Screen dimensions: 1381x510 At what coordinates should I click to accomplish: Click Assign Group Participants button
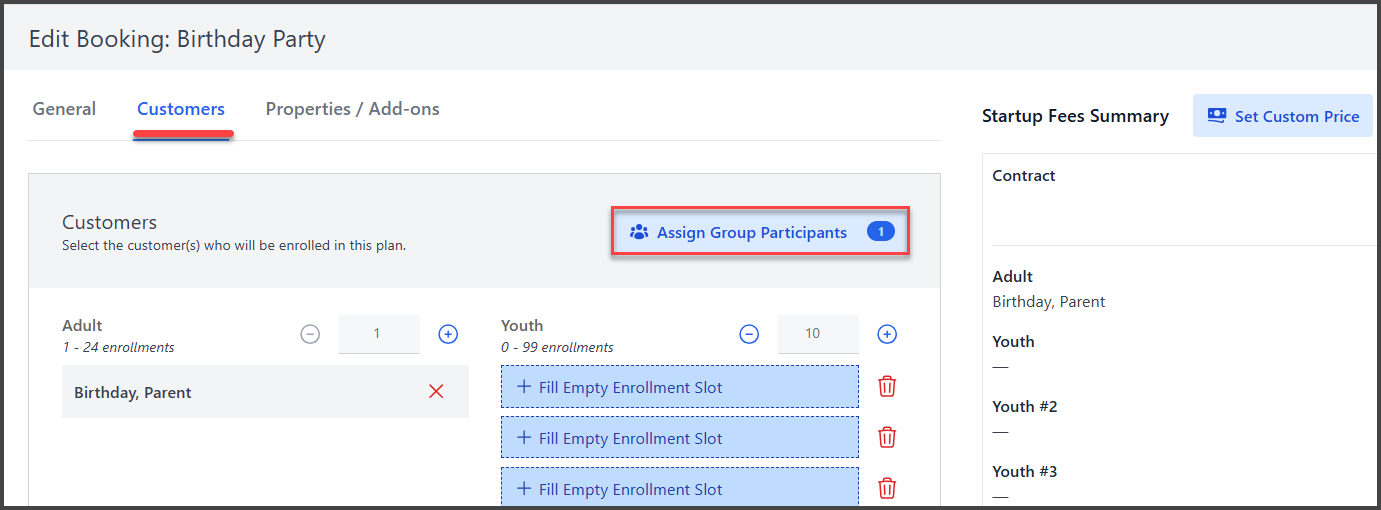click(760, 232)
